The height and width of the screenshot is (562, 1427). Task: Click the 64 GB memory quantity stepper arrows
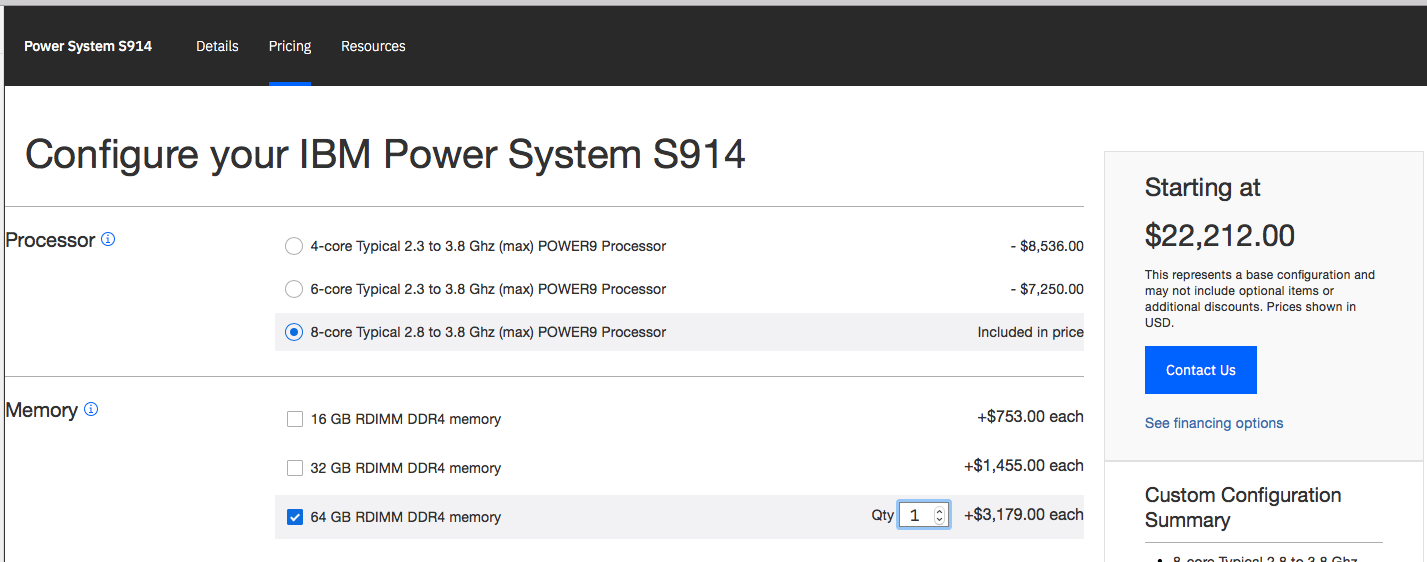pyautogui.click(x=939, y=515)
